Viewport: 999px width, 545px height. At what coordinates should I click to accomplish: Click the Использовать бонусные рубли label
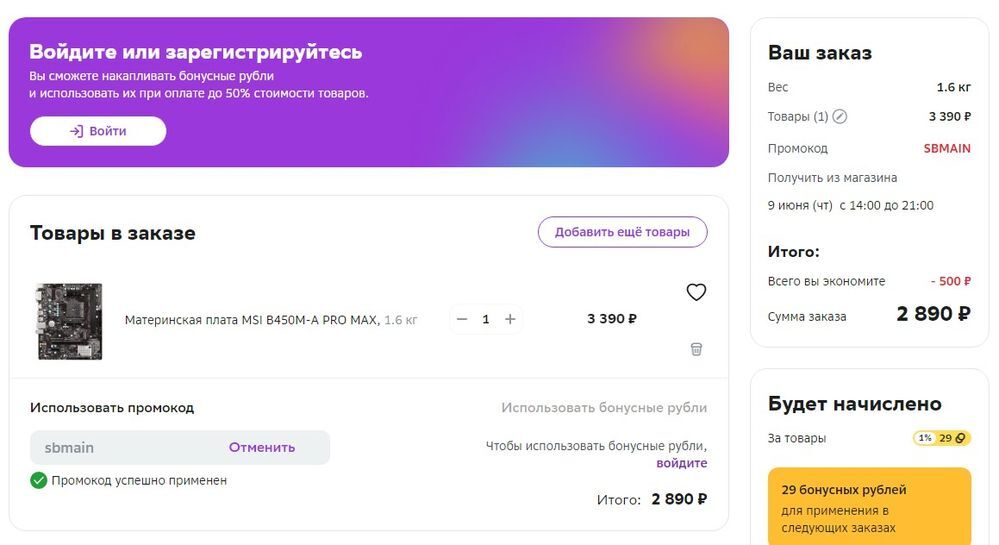tap(604, 408)
